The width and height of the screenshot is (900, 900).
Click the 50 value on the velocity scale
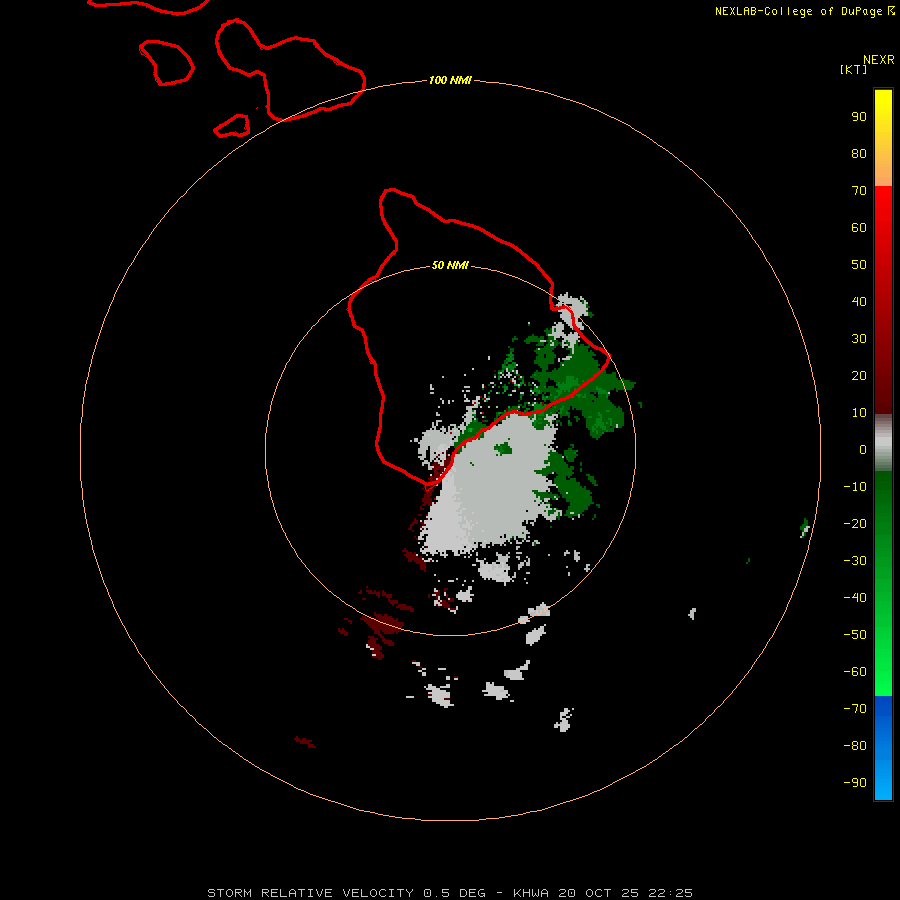coord(859,265)
